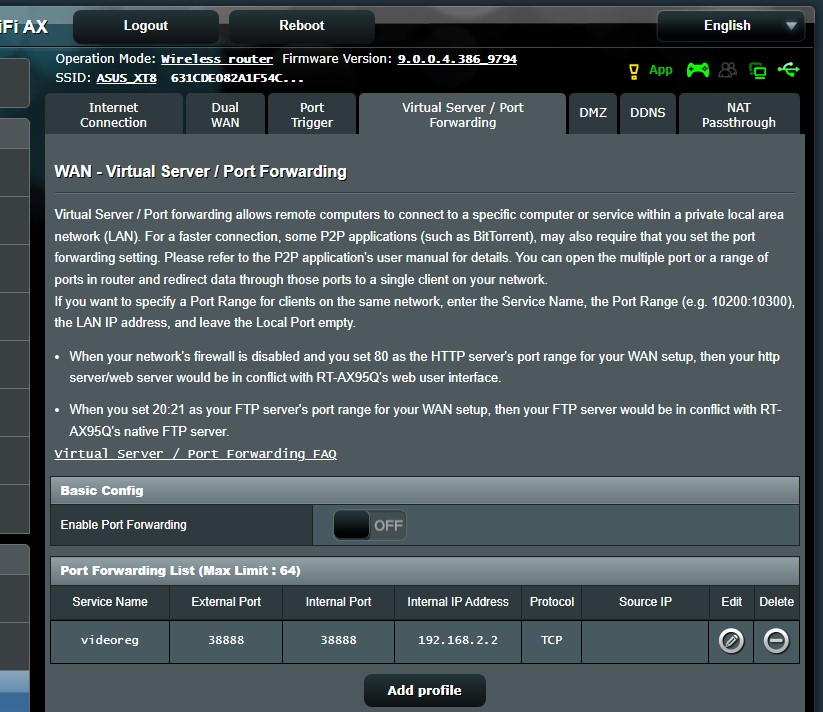Open the Game Boost controller icon
Screen dimensions: 823x712
pos(698,70)
